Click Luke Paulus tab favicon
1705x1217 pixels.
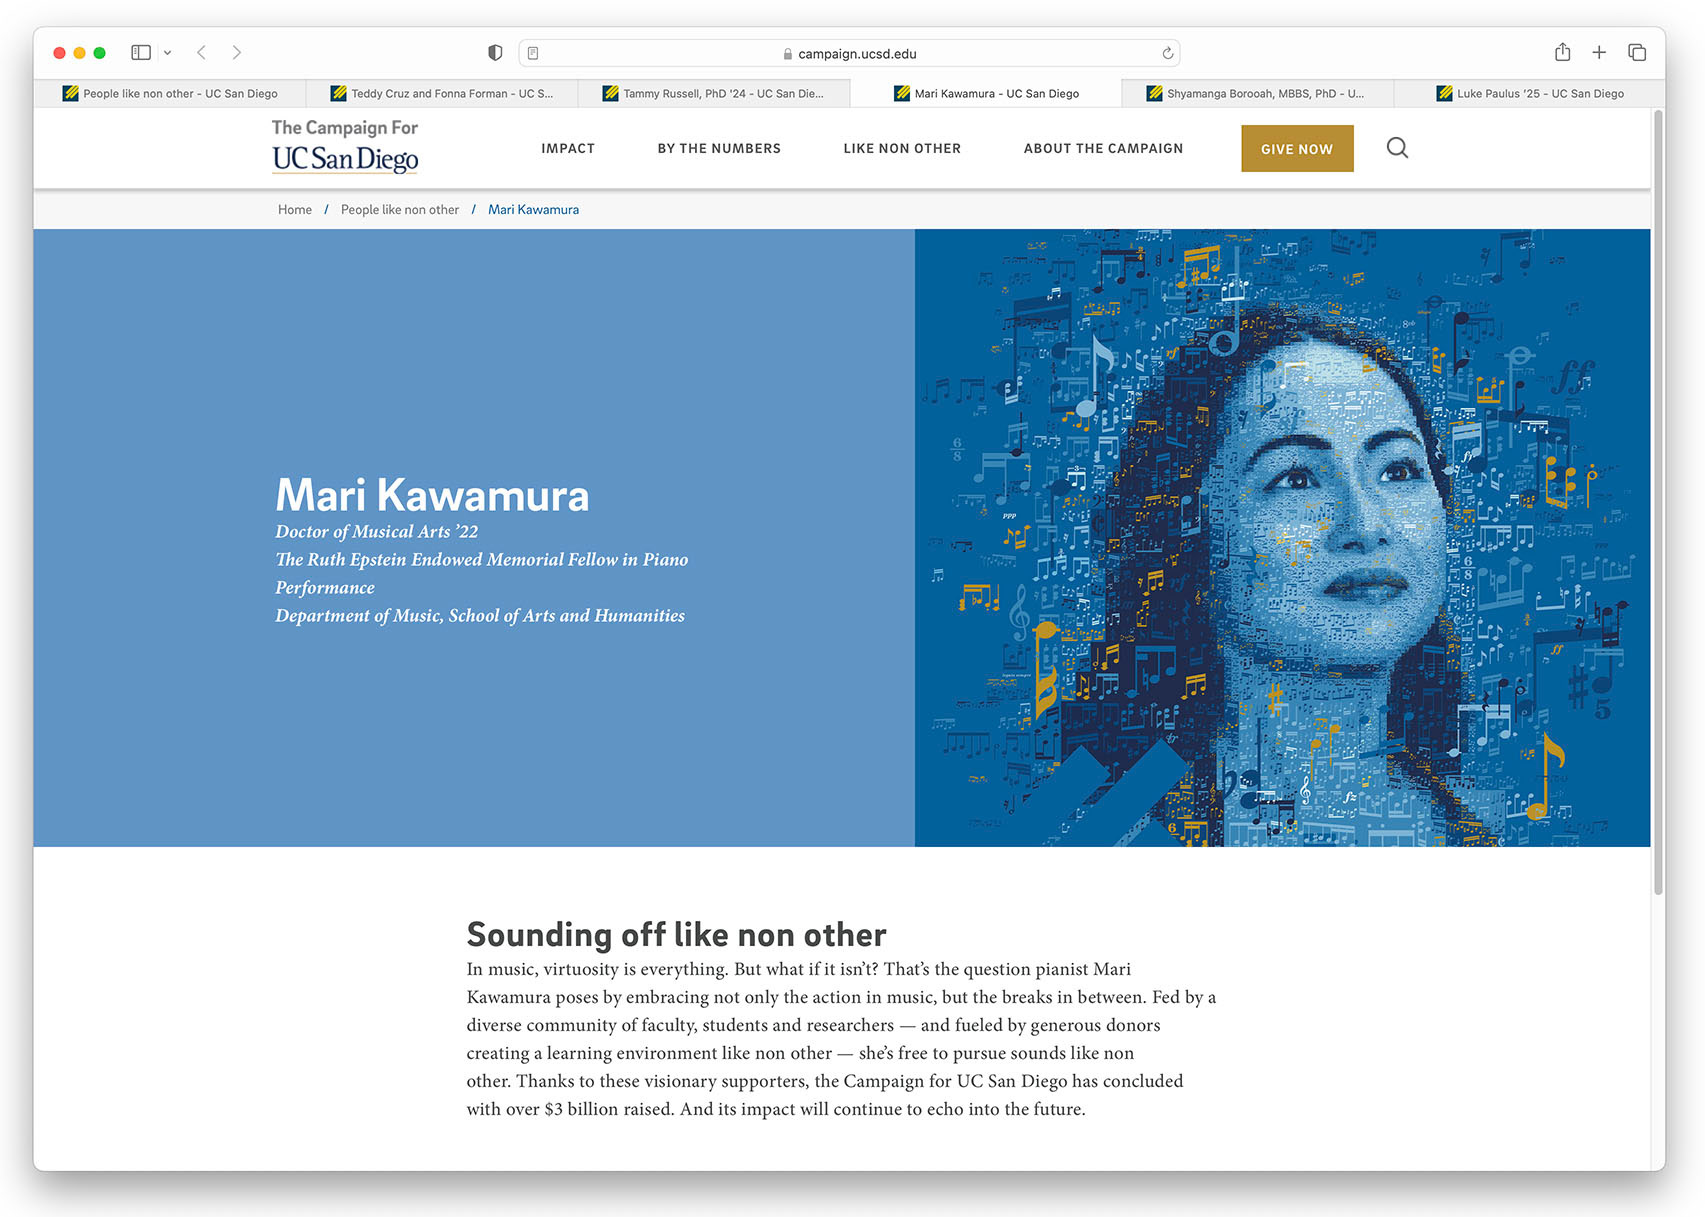pos(1444,93)
